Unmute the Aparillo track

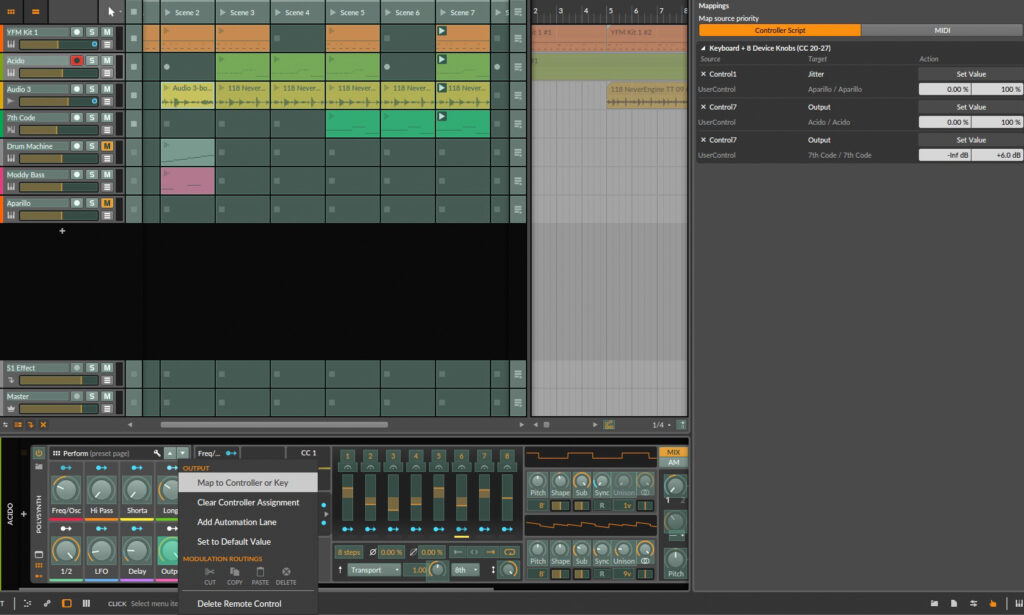pos(107,204)
